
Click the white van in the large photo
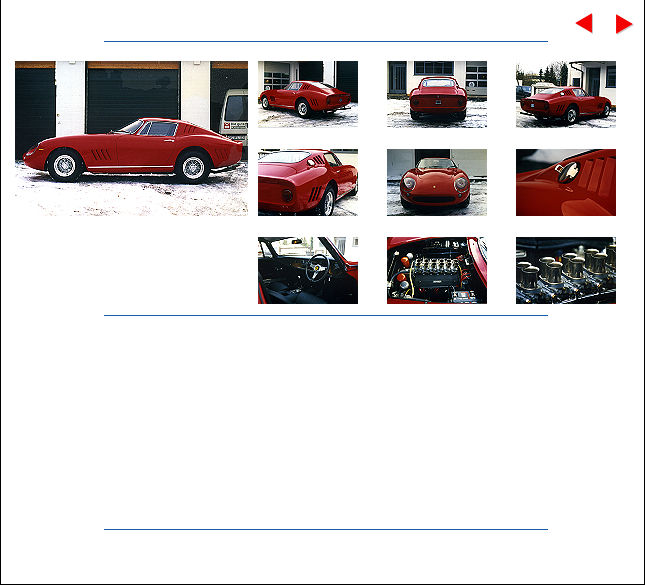click(x=235, y=115)
